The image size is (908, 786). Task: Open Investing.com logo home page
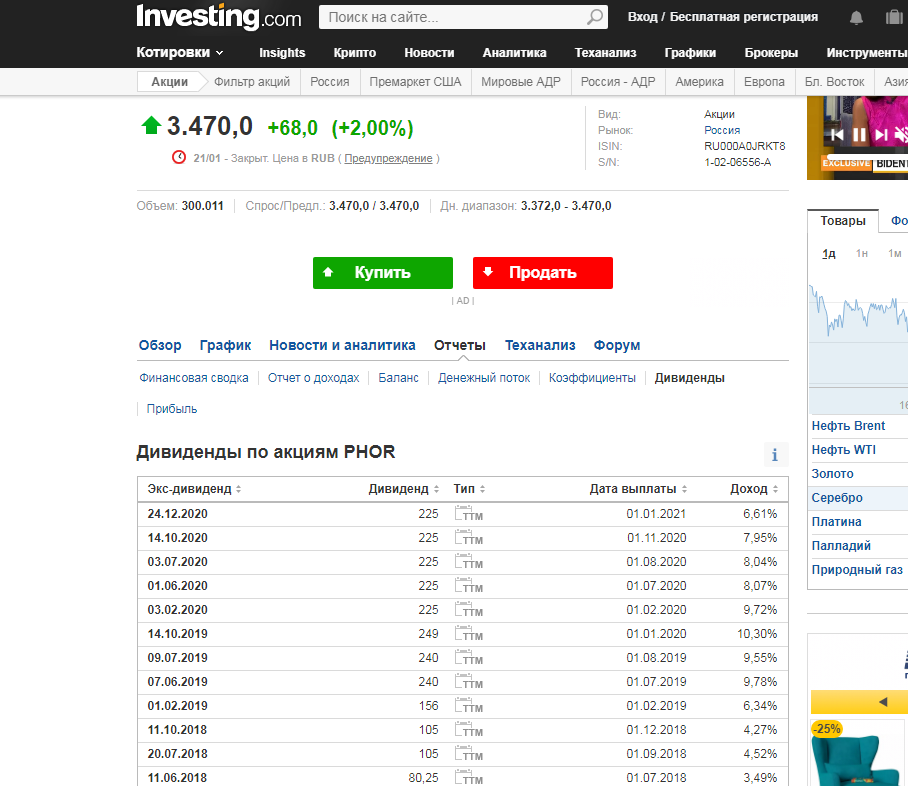tap(218, 17)
